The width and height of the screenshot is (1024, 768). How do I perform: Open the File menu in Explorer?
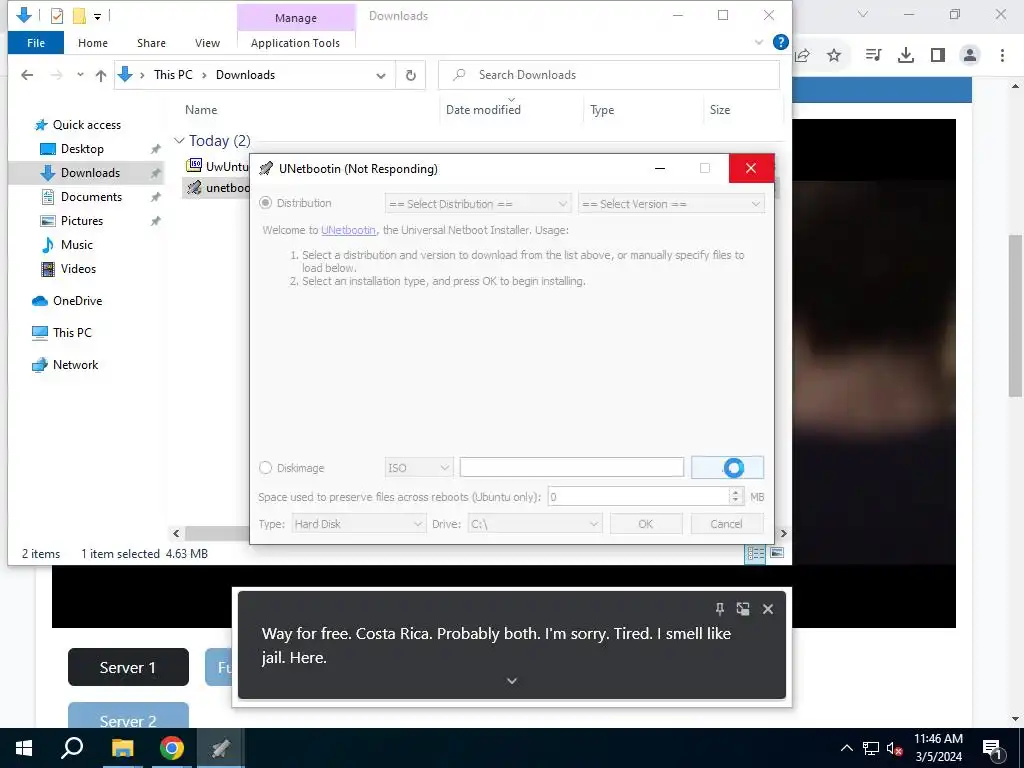point(36,43)
